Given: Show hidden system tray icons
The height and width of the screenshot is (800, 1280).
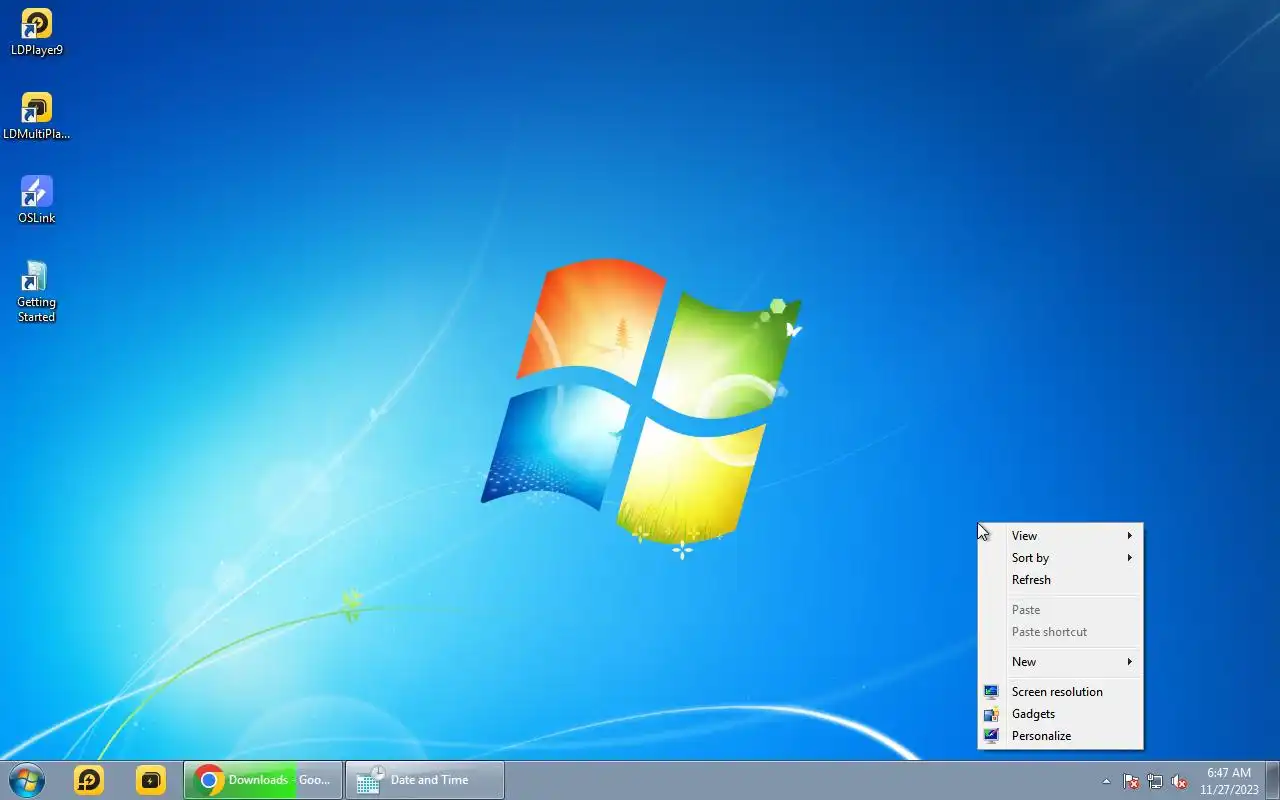Looking at the screenshot, I should [1106, 781].
